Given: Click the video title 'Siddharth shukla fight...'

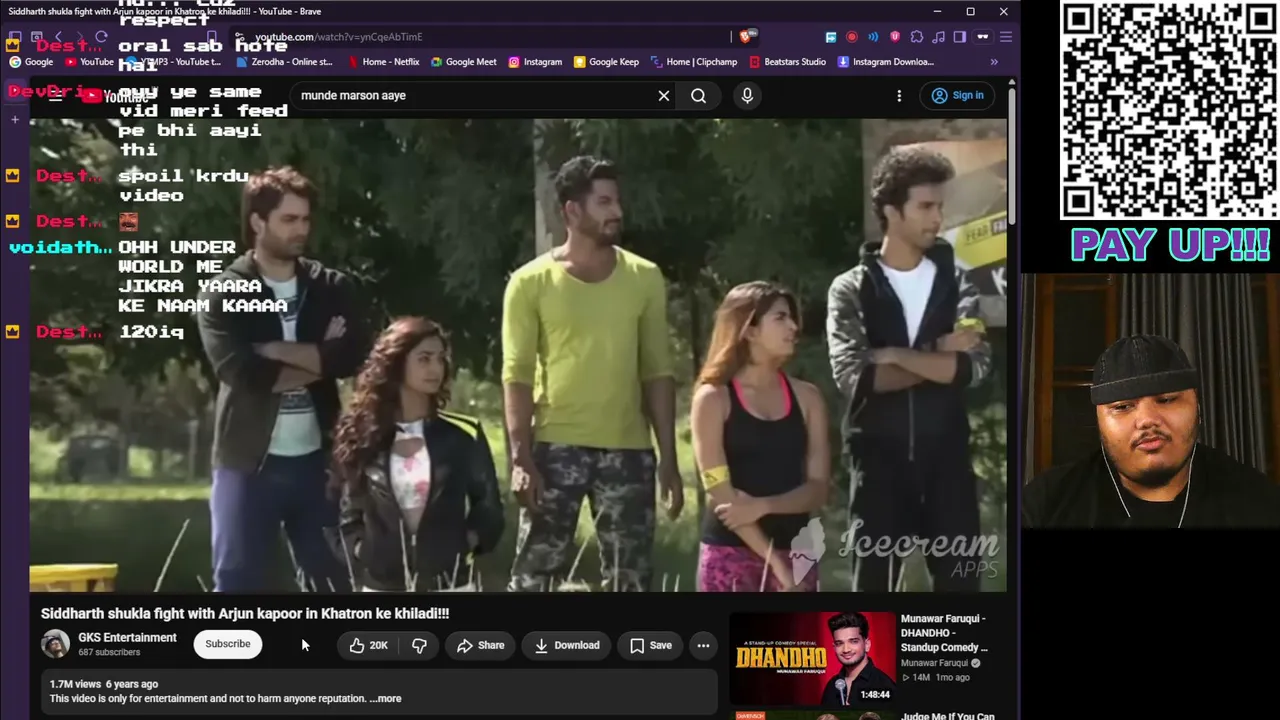Looking at the screenshot, I should (x=245, y=614).
